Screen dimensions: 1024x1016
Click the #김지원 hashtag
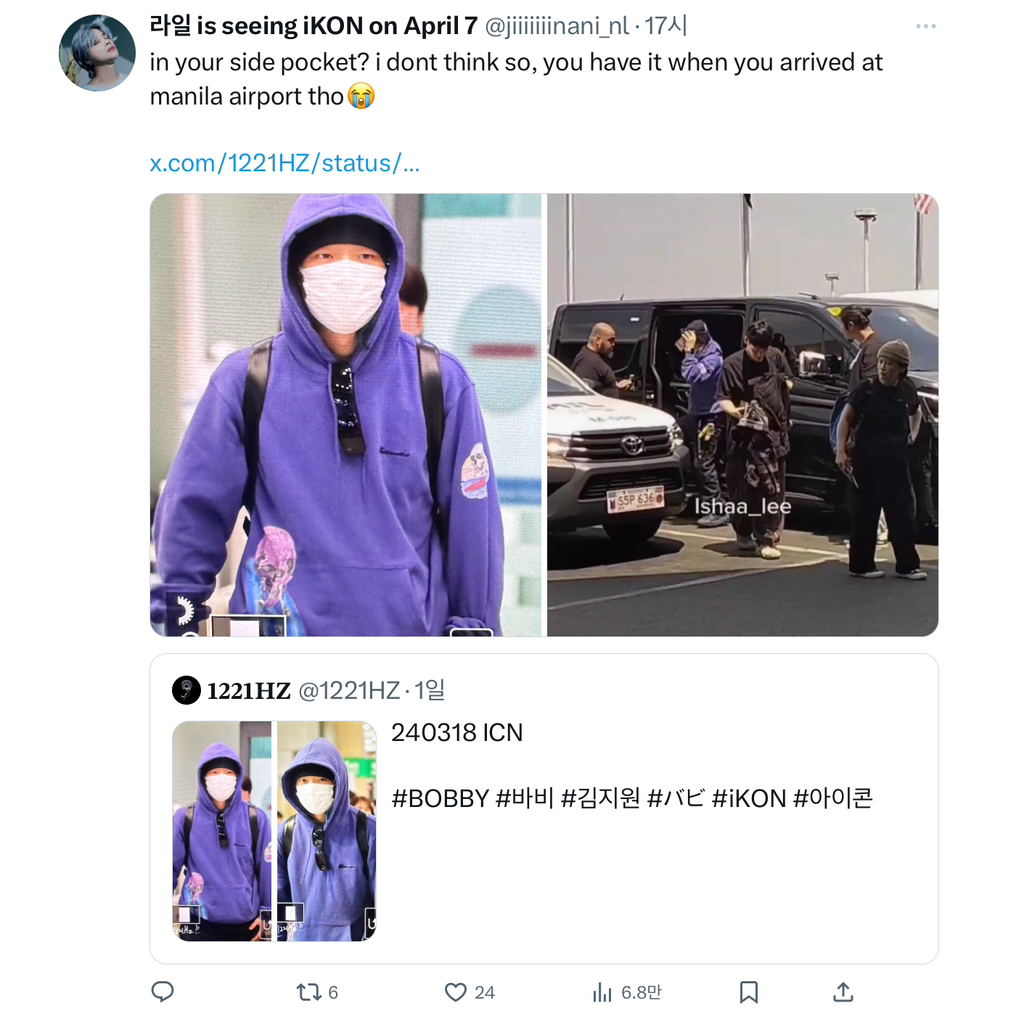(x=600, y=799)
